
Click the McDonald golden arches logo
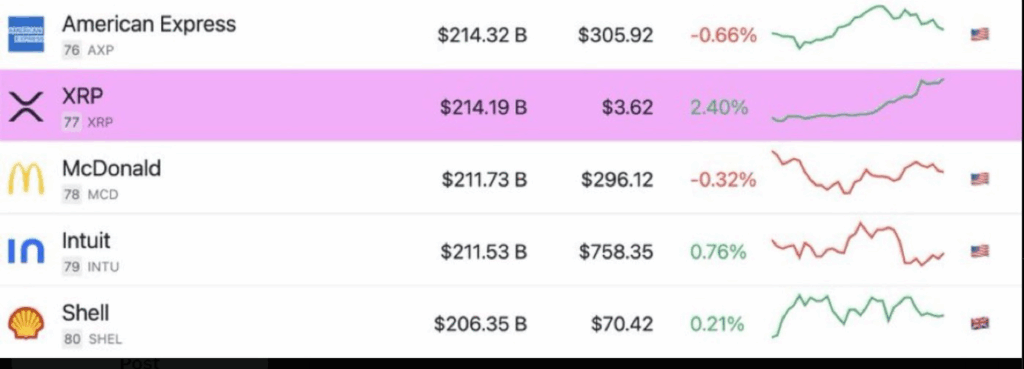click(26, 178)
